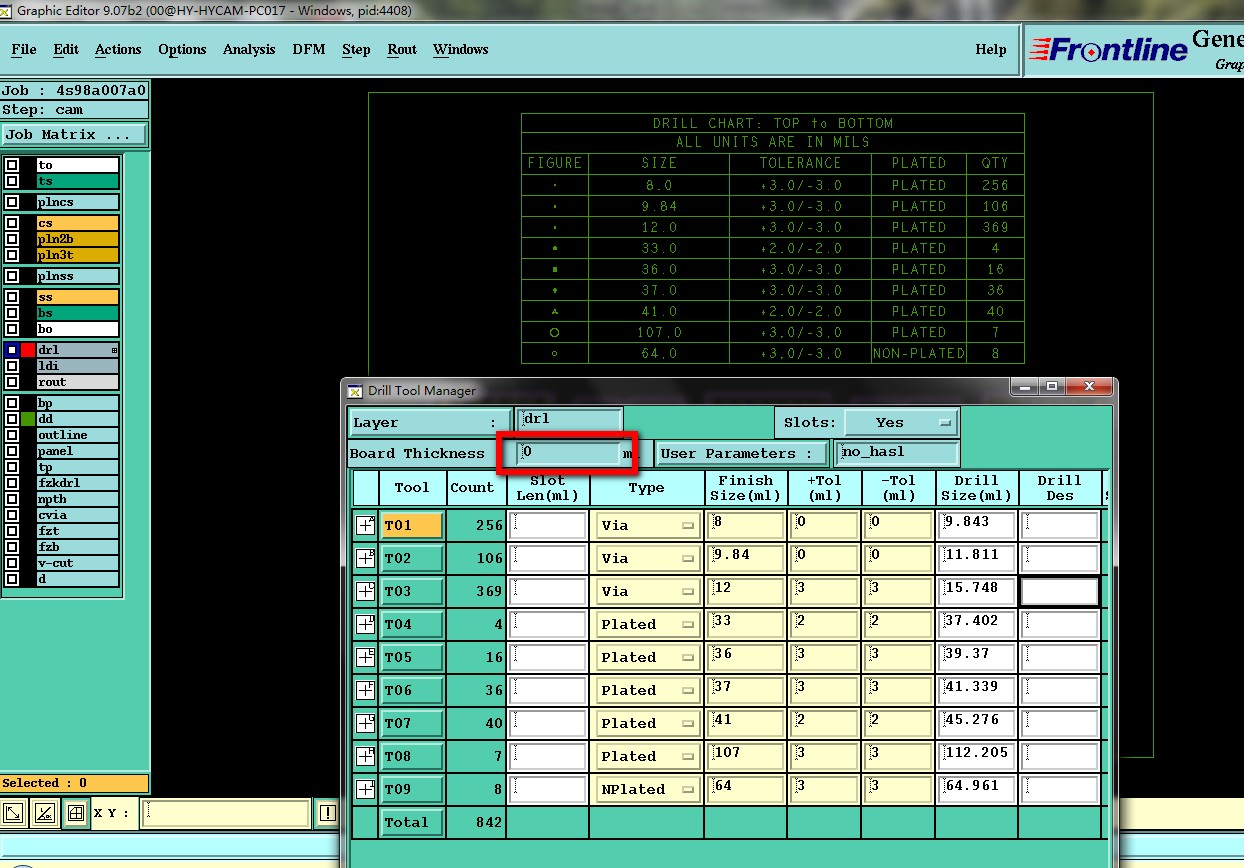This screenshot has height=868, width=1244.
Task: Click the Drill Size field showing 9.843
Action: tap(976, 525)
